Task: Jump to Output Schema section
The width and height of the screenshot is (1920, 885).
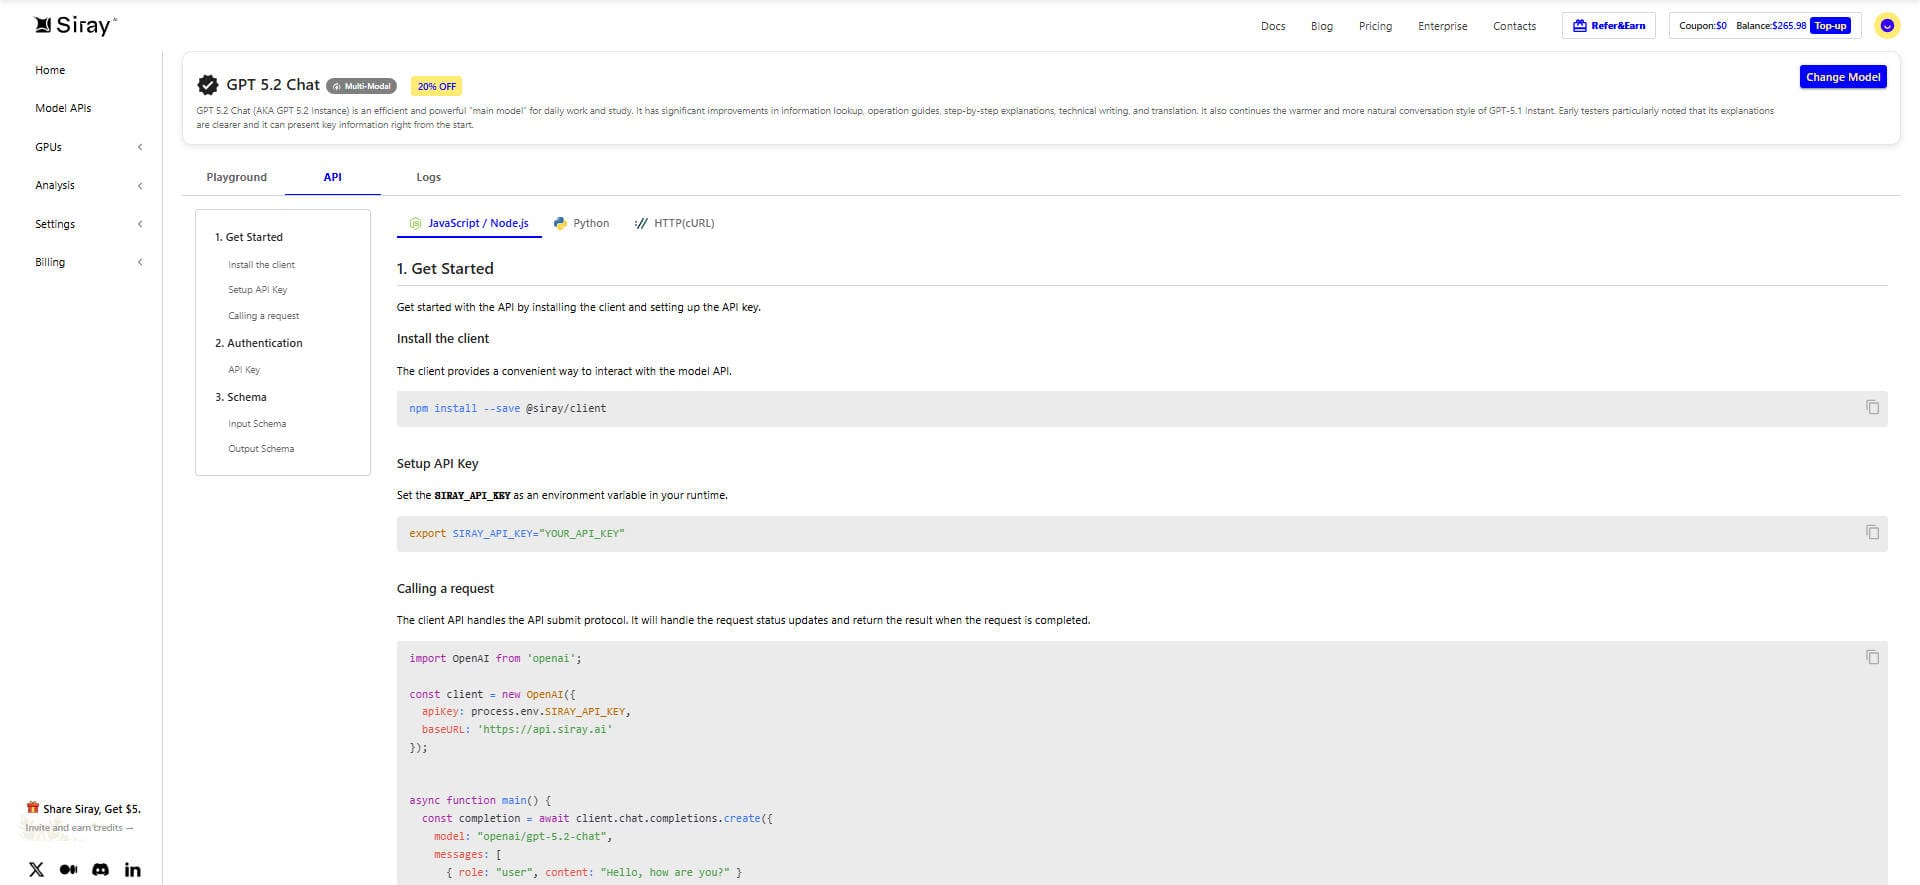Action: (x=261, y=449)
